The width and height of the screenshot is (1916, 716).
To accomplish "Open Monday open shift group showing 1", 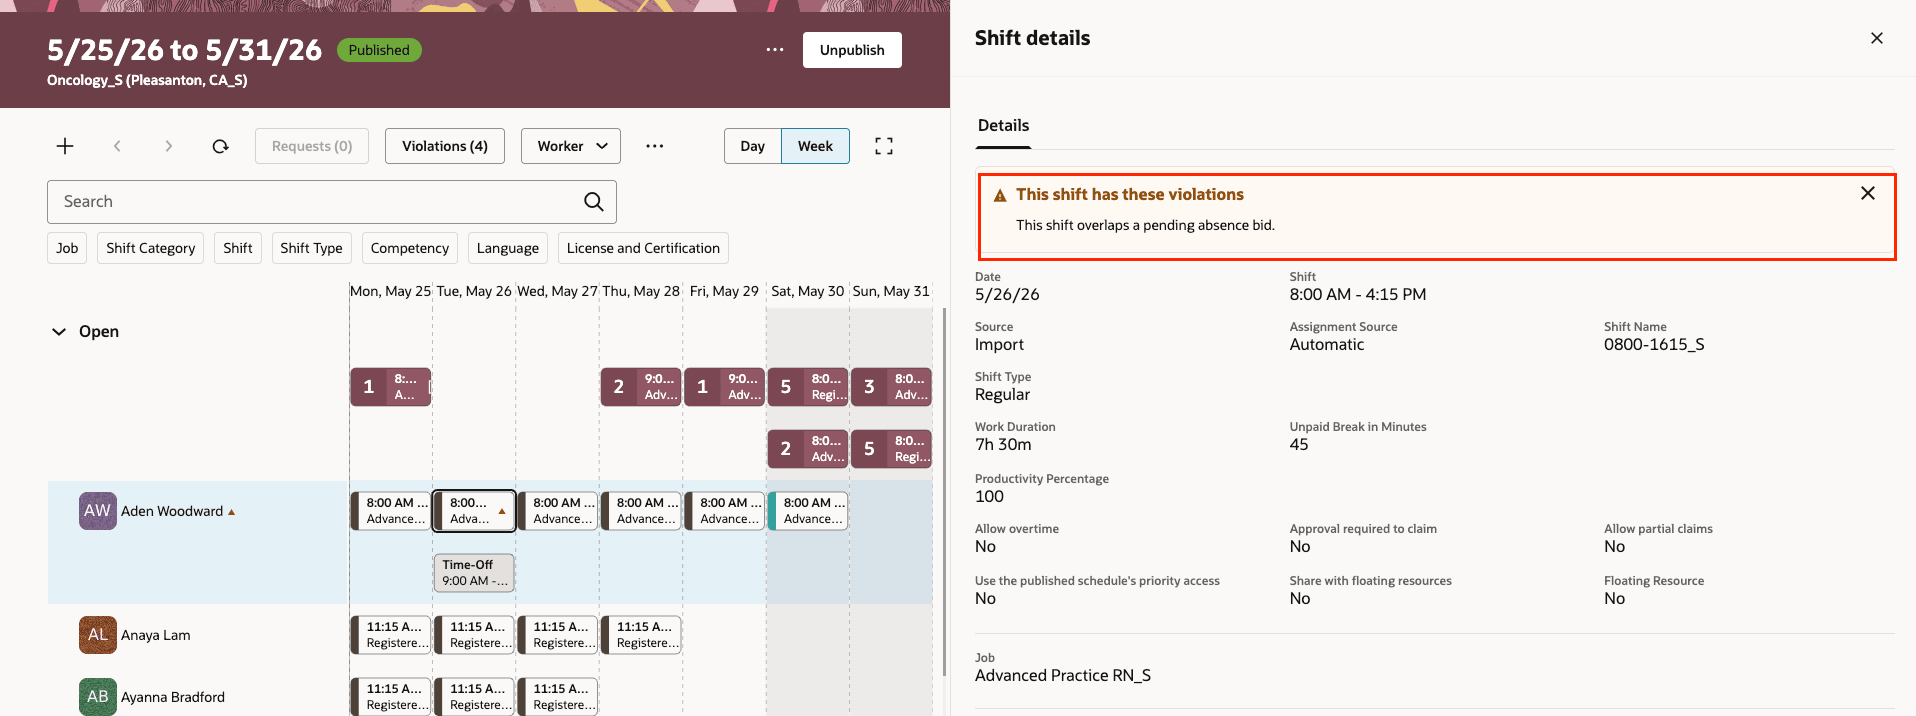I will (391, 387).
